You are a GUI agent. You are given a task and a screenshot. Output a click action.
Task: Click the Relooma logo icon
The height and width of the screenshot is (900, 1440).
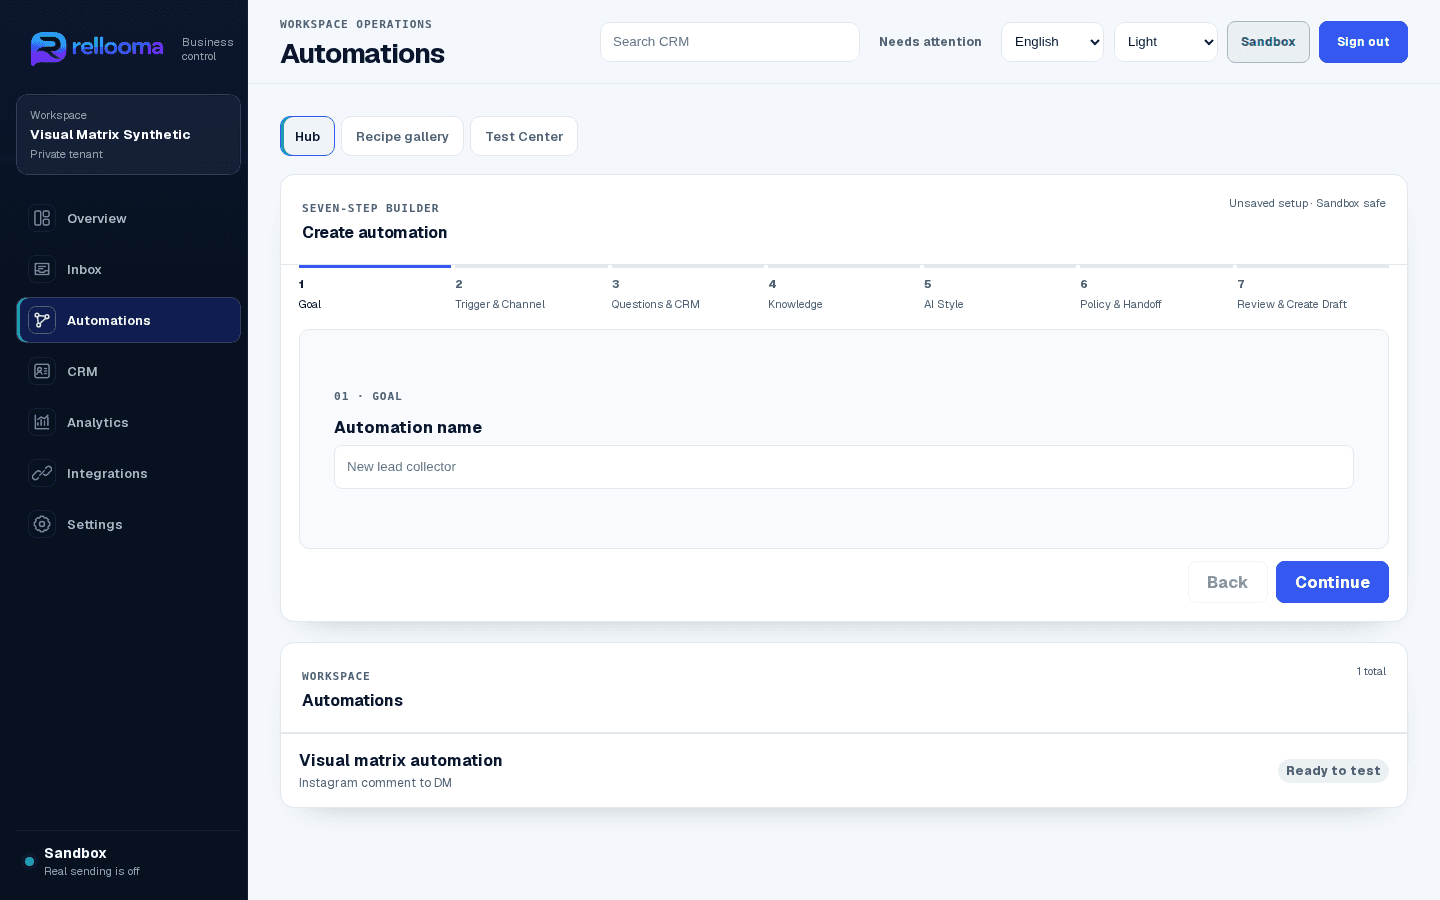48,48
